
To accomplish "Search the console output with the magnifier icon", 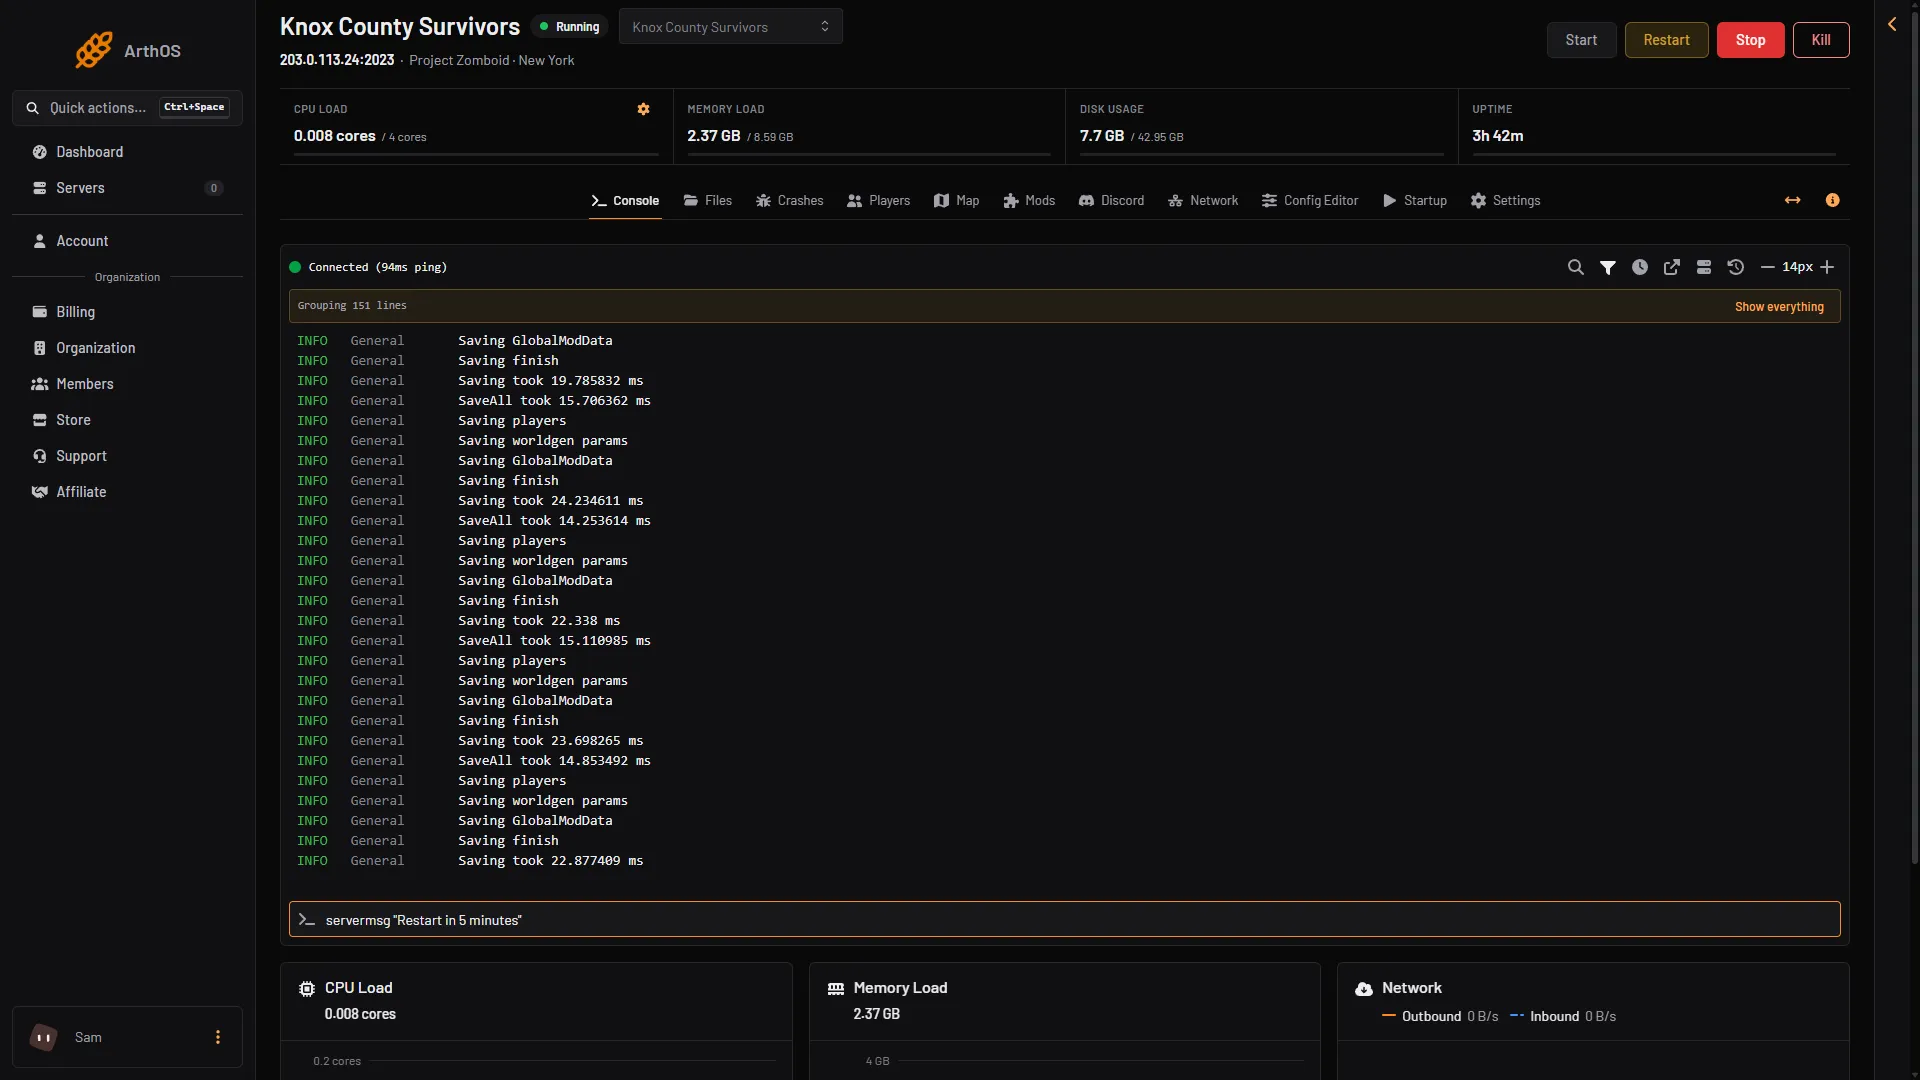I will pyautogui.click(x=1575, y=267).
